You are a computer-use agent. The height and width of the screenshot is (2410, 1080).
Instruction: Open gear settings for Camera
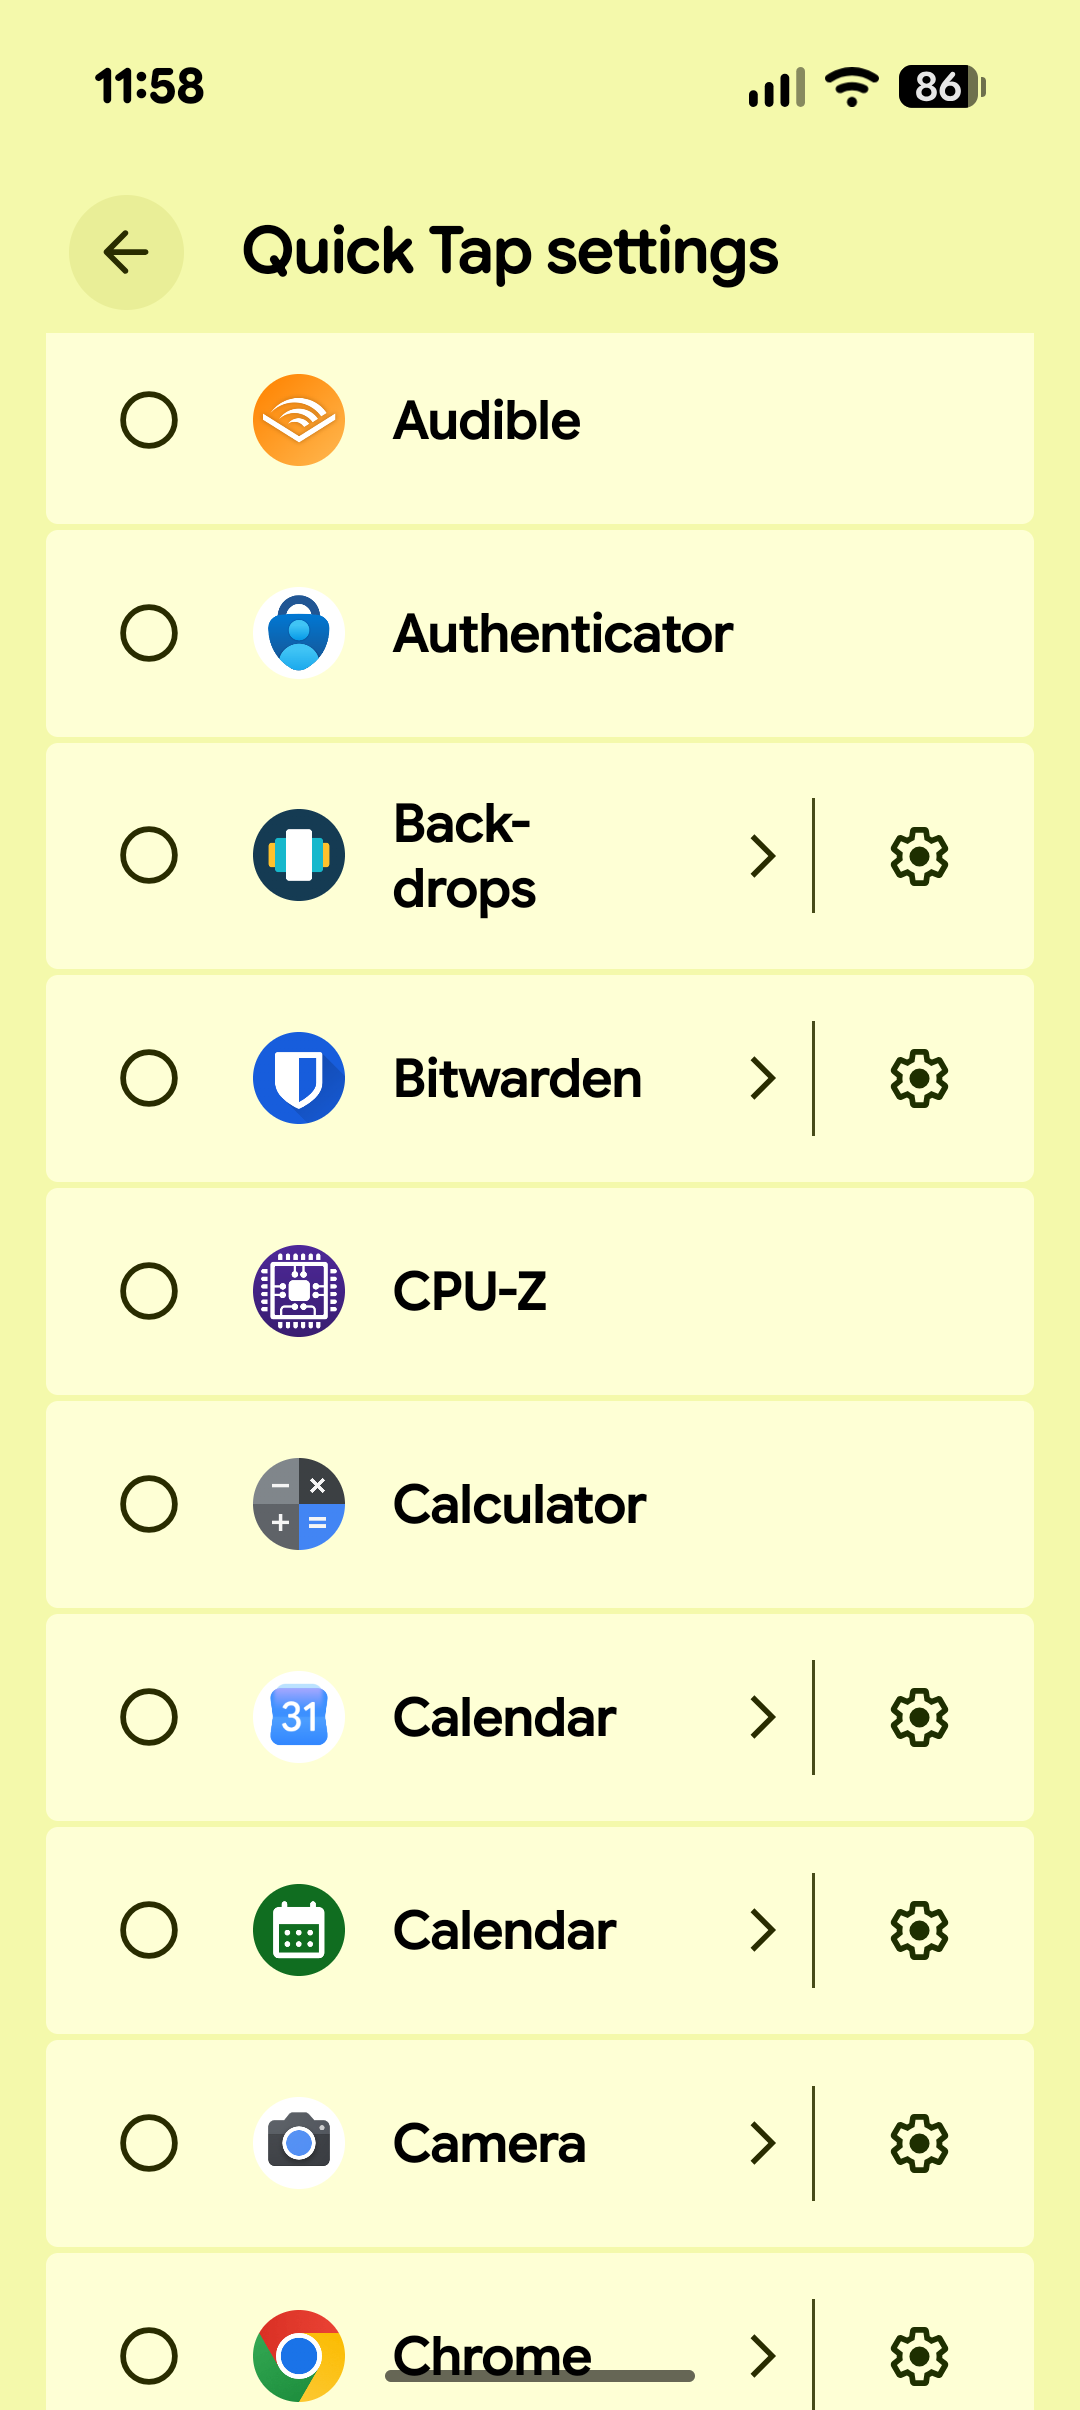pyautogui.click(x=919, y=2143)
